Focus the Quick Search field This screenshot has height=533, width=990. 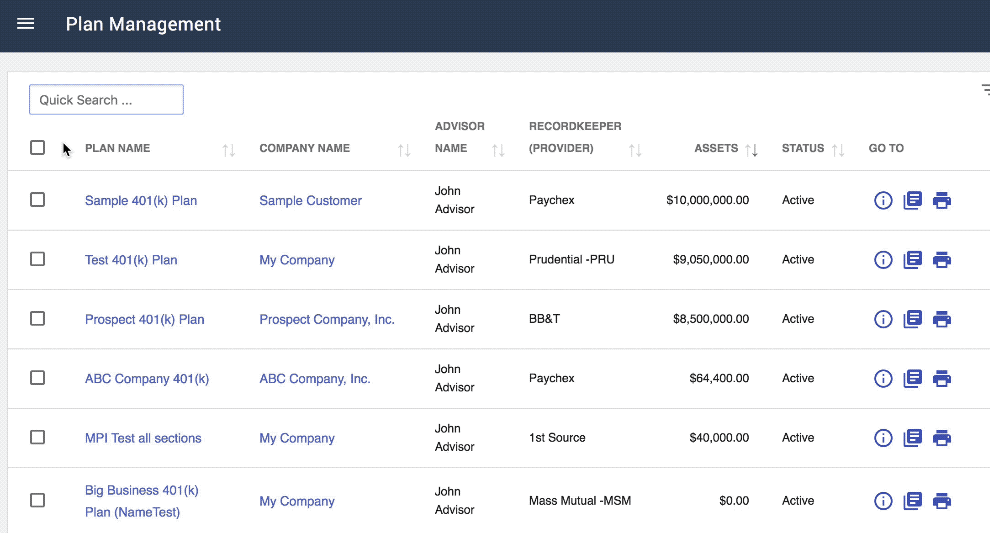106,100
